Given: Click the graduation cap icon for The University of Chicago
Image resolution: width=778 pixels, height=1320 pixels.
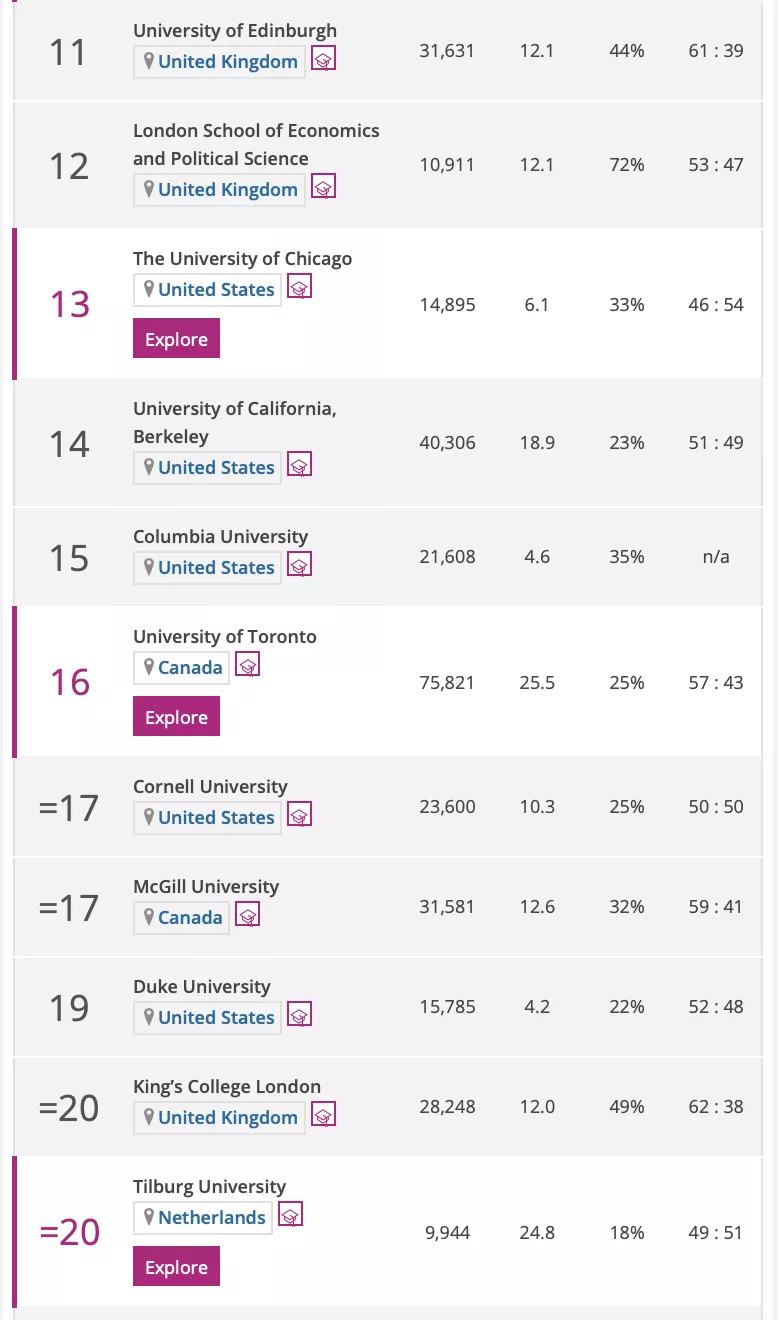Looking at the screenshot, I should click(x=299, y=287).
